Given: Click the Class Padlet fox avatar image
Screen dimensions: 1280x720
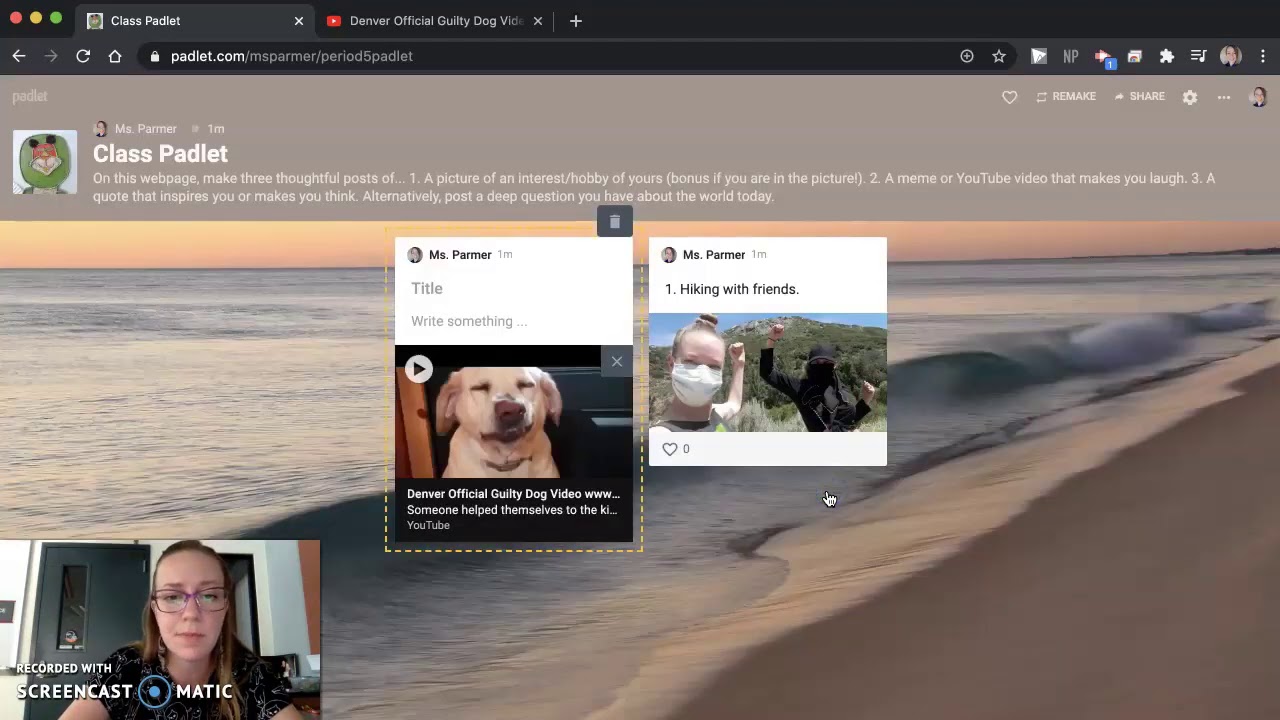Looking at the screenshot, I should coord(45,162).
